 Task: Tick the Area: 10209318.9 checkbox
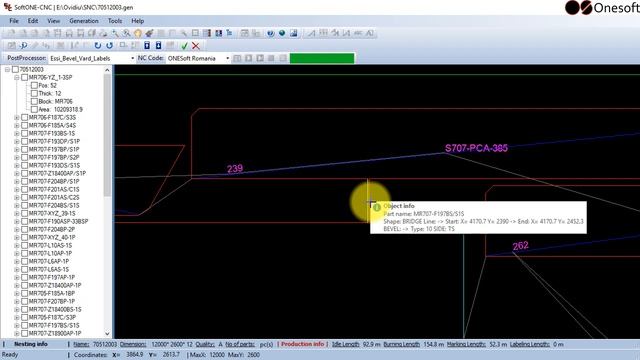click(34, 109)
